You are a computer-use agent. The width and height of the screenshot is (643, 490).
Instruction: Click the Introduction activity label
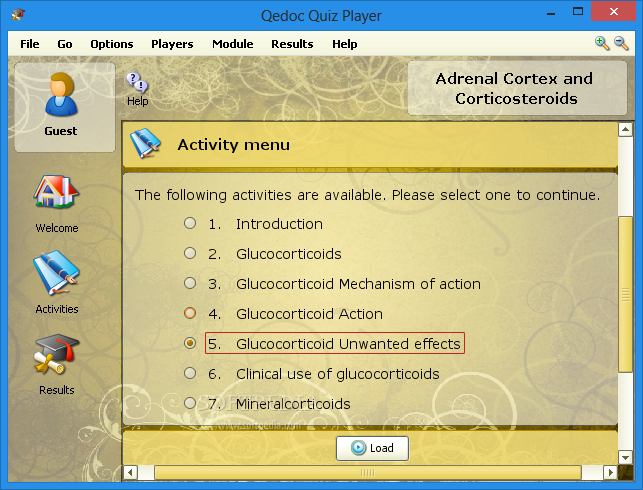(x=279, y=224)
